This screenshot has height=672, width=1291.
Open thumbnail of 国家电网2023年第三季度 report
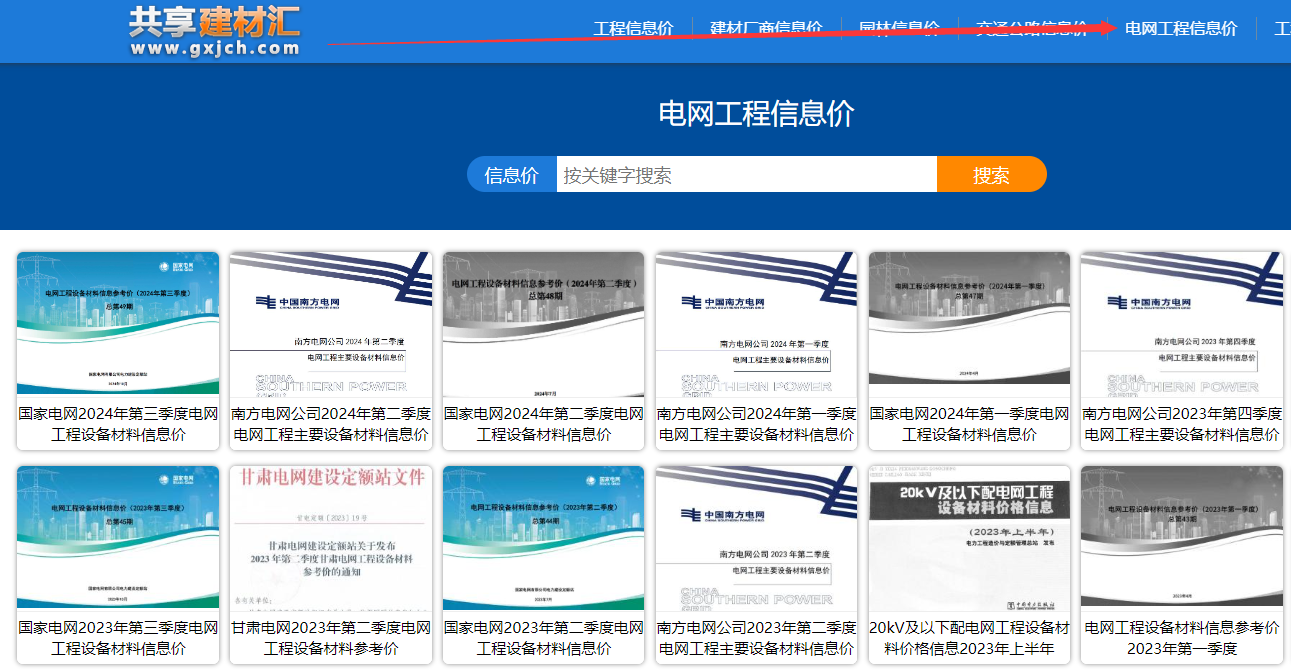click(118, 538)
